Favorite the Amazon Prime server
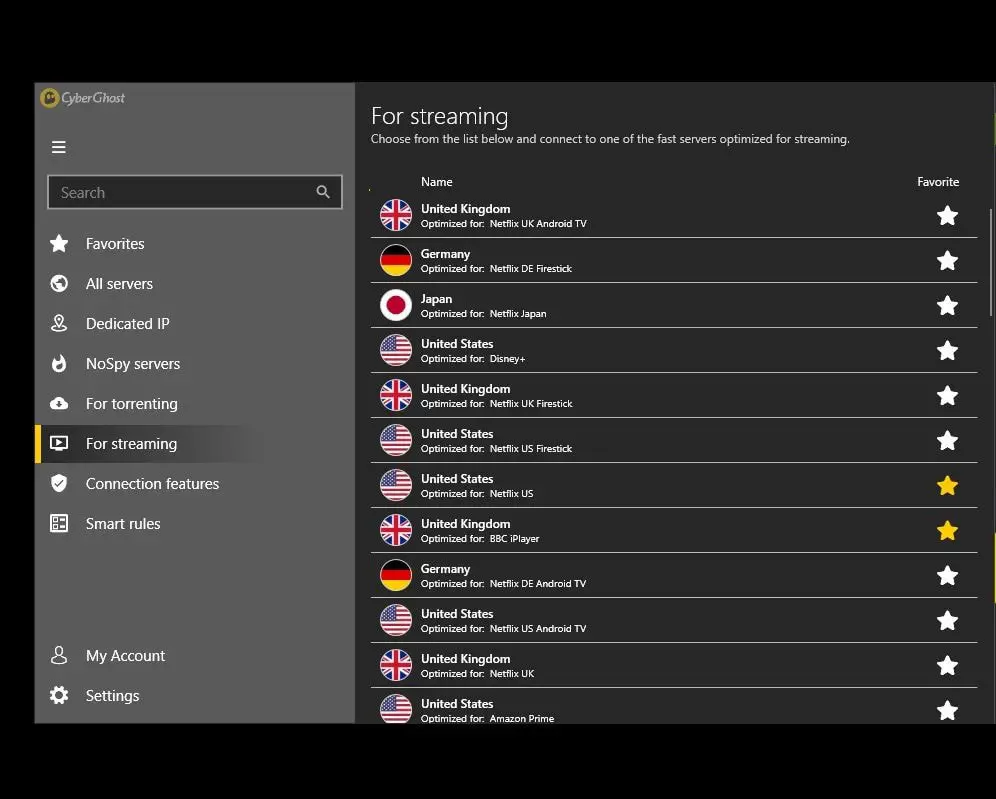The height and width of the screenshot is (799, 996). pos(947,710)
